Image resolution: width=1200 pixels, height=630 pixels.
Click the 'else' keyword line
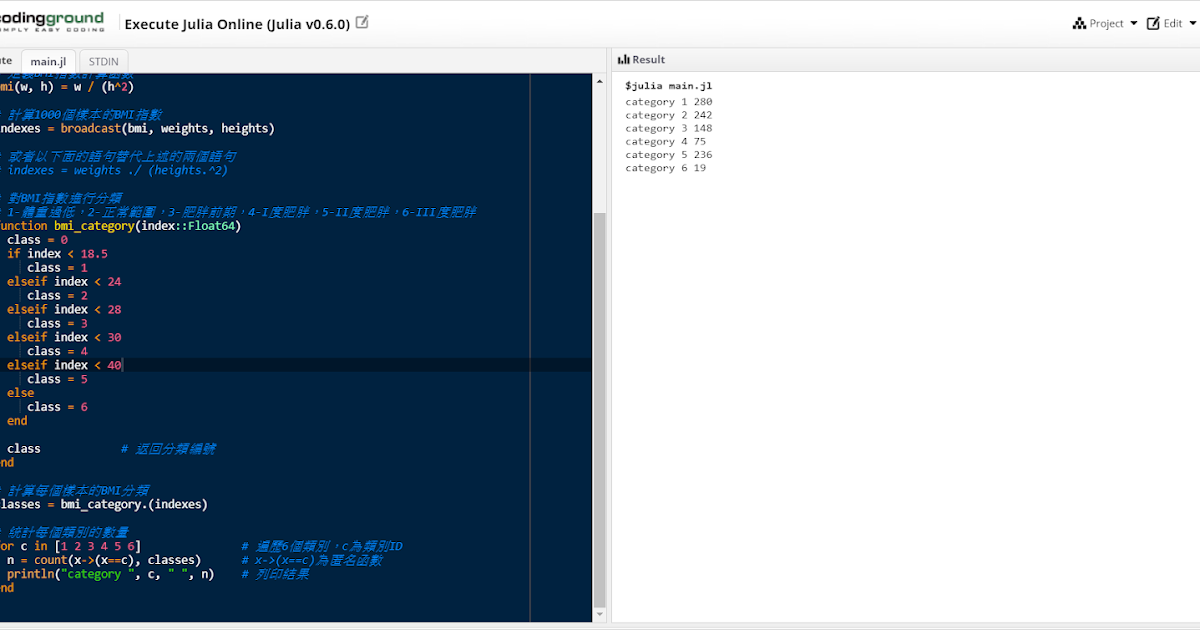coord(20,394)
